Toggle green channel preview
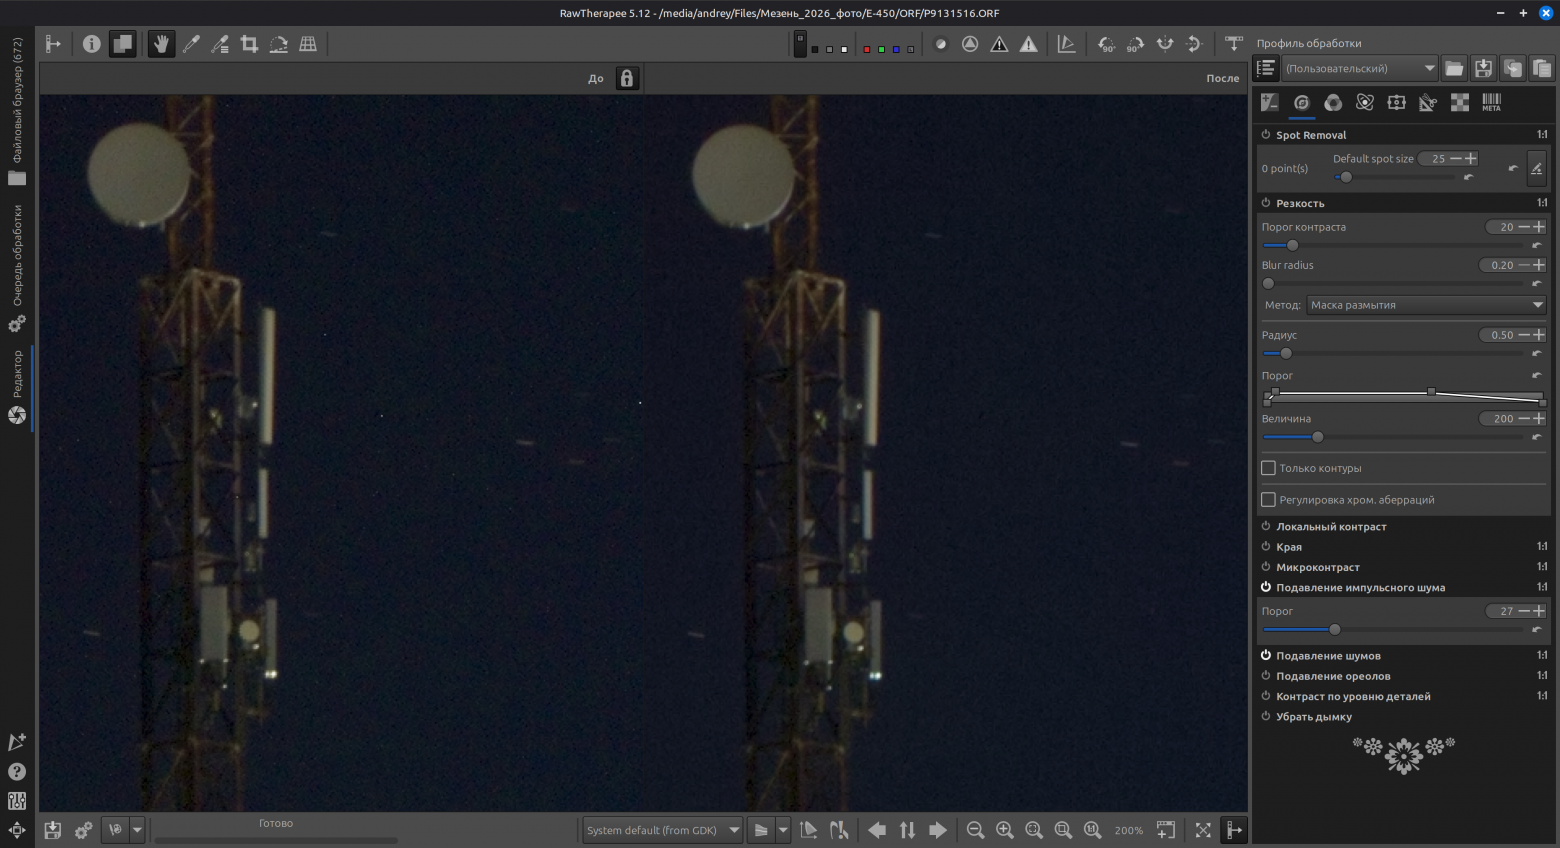 click(x=881, y=49)
